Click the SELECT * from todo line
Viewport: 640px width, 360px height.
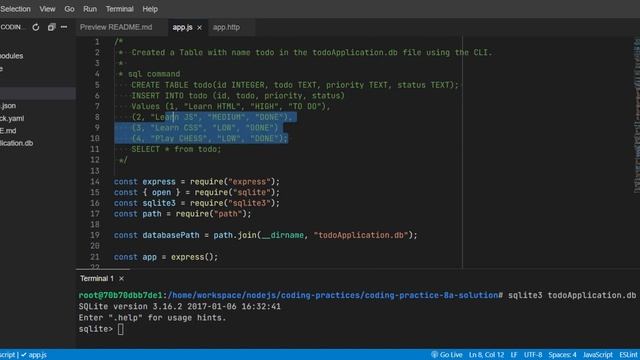(x=176, y=149)
